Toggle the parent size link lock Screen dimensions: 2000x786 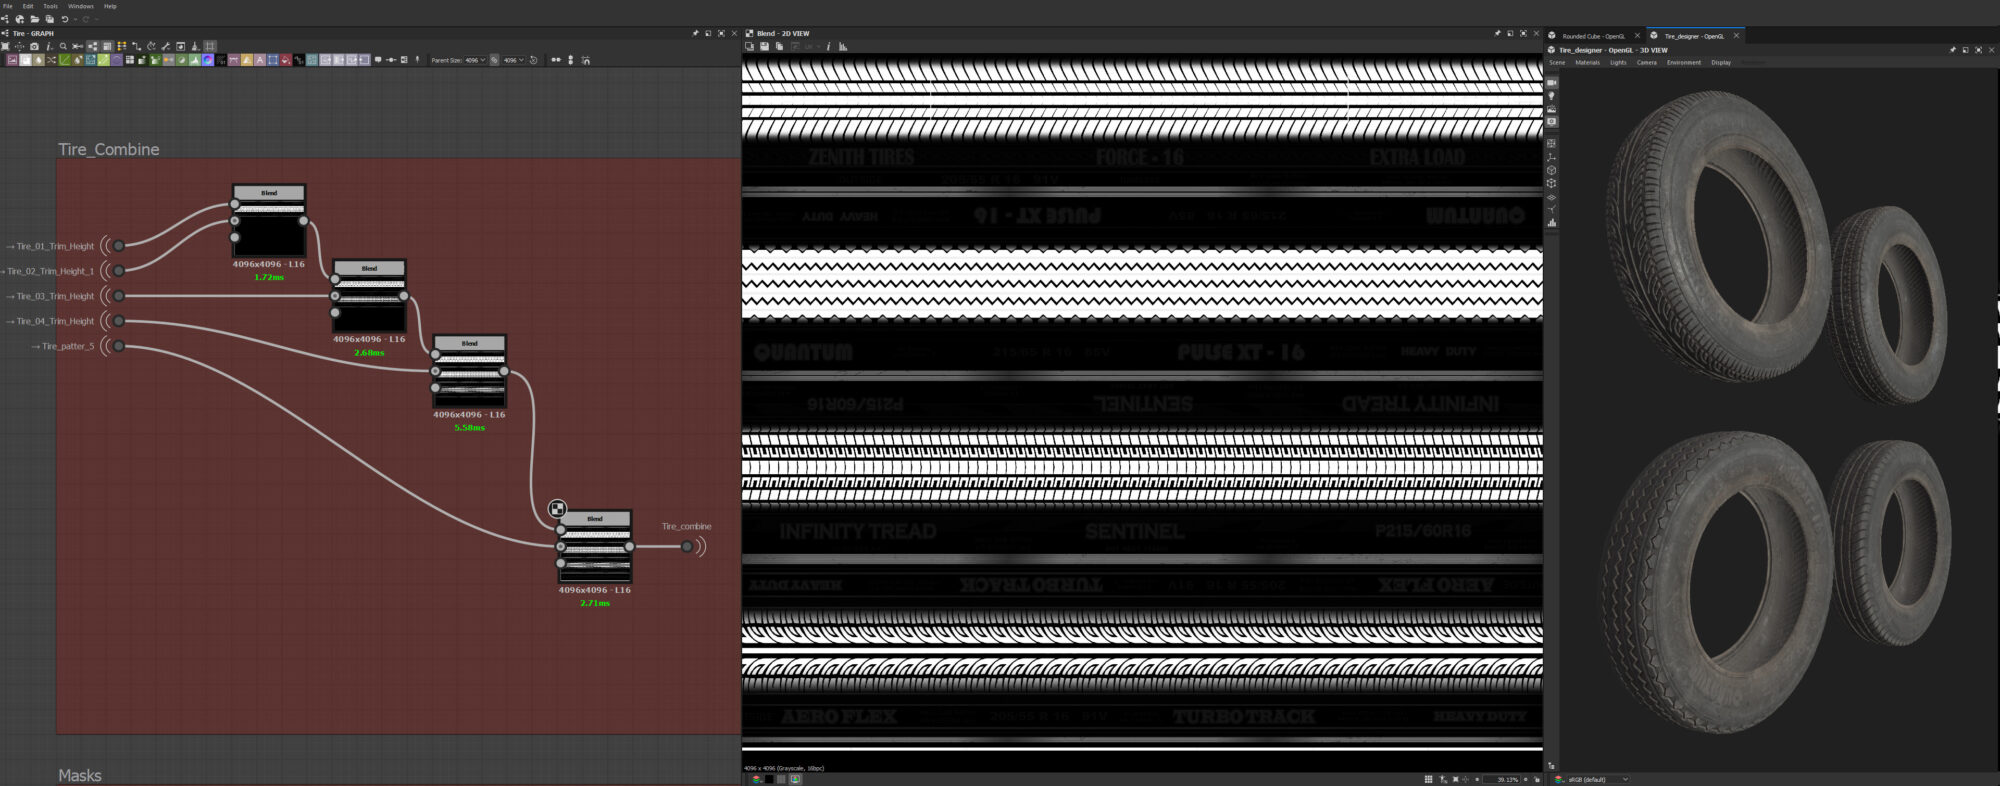494,60
